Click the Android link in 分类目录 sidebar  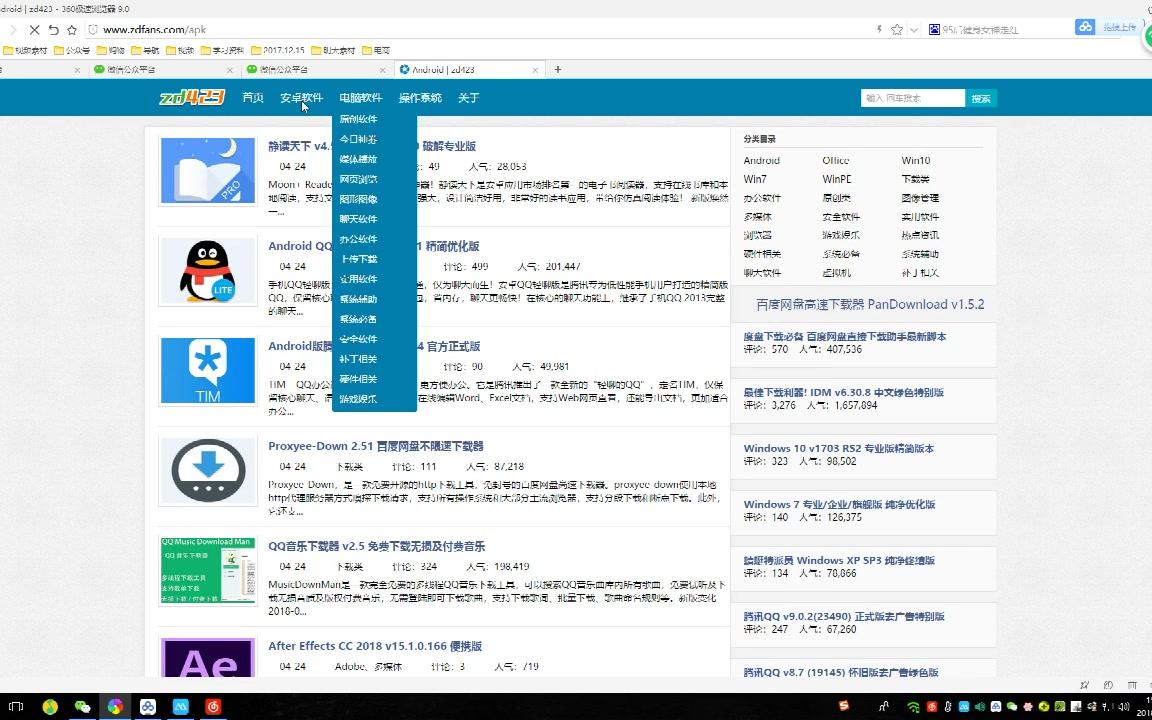[x=761, y=160]
